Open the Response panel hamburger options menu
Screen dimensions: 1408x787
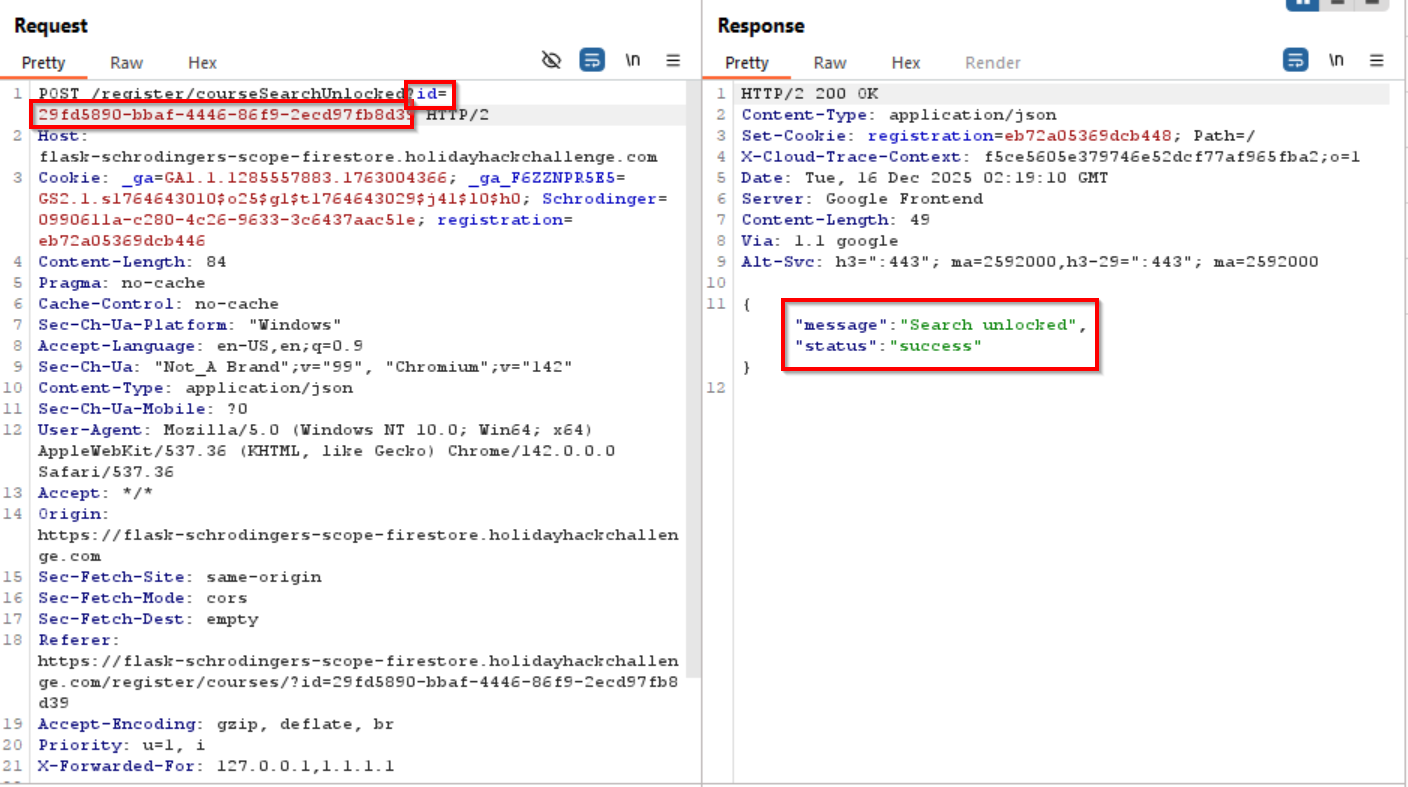coord(1377,61)
